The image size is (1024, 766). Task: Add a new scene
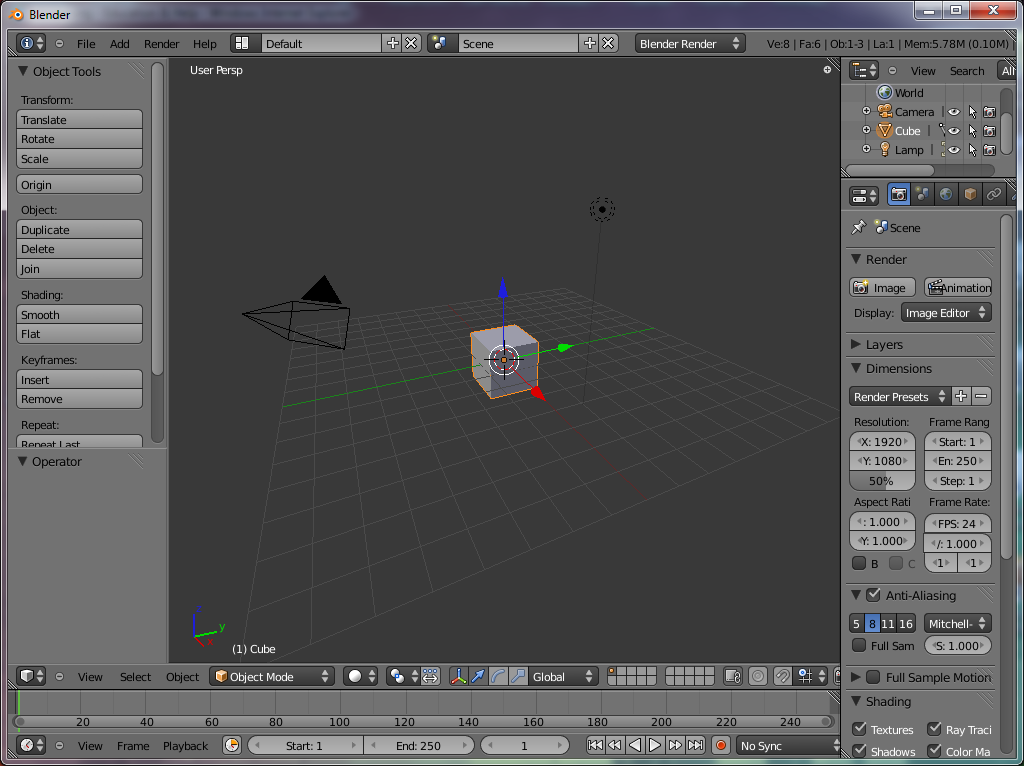(x=590, y=43)
